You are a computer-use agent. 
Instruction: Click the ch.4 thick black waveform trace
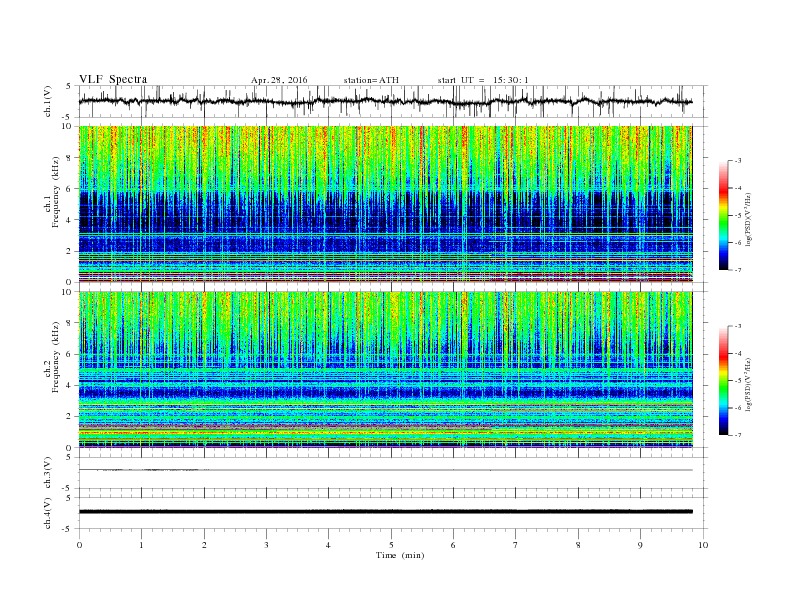385,512
